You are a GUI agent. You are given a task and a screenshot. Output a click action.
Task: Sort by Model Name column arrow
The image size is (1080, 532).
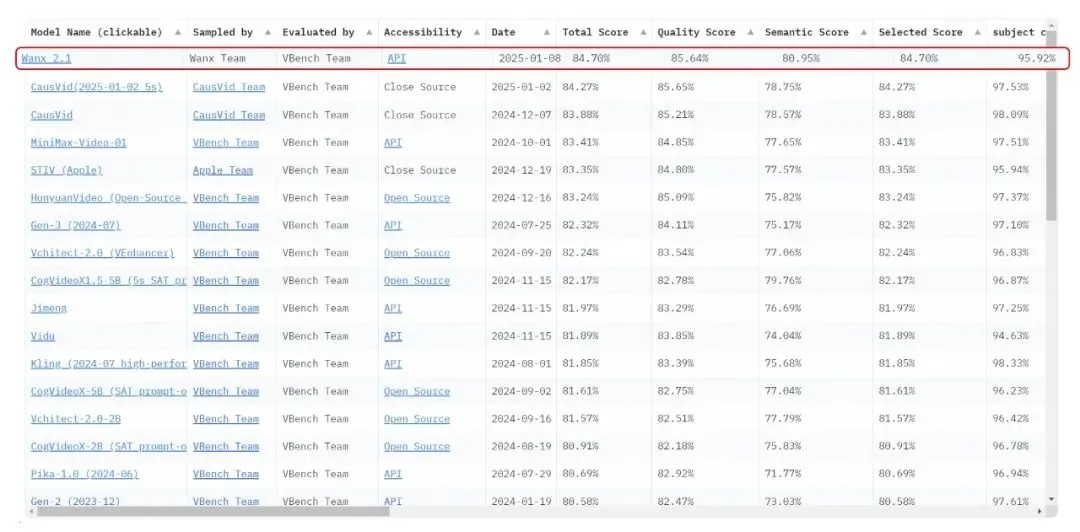pyautogui.click(x=178, y=33)
